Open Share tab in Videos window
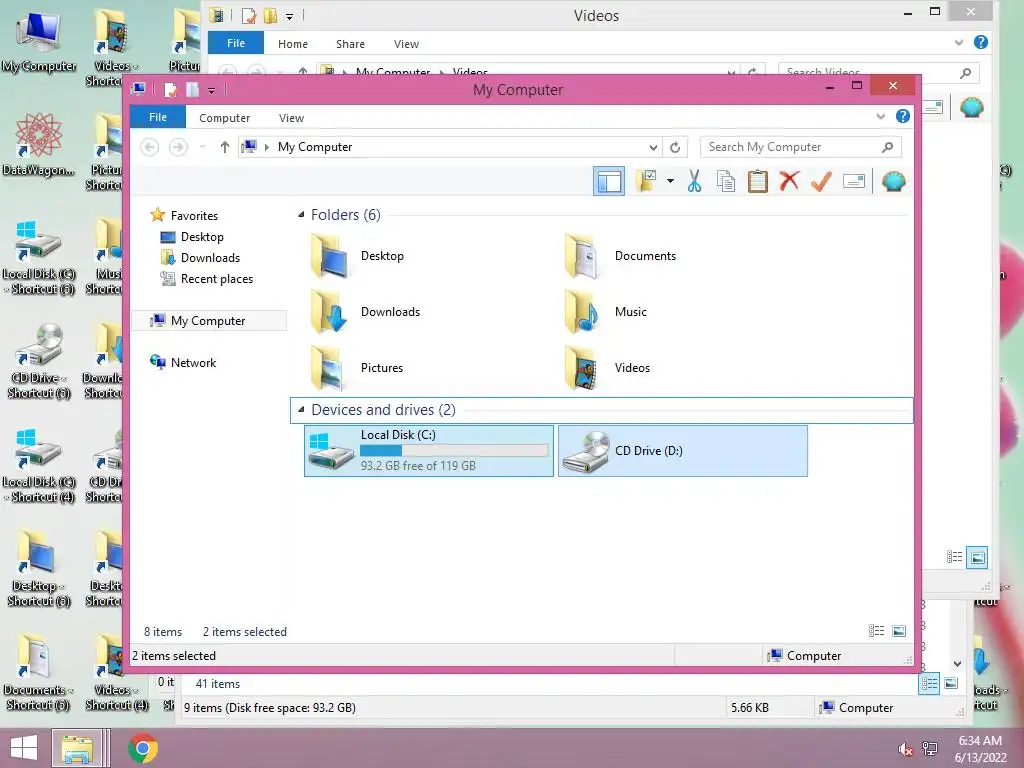 tap(350, 44)
